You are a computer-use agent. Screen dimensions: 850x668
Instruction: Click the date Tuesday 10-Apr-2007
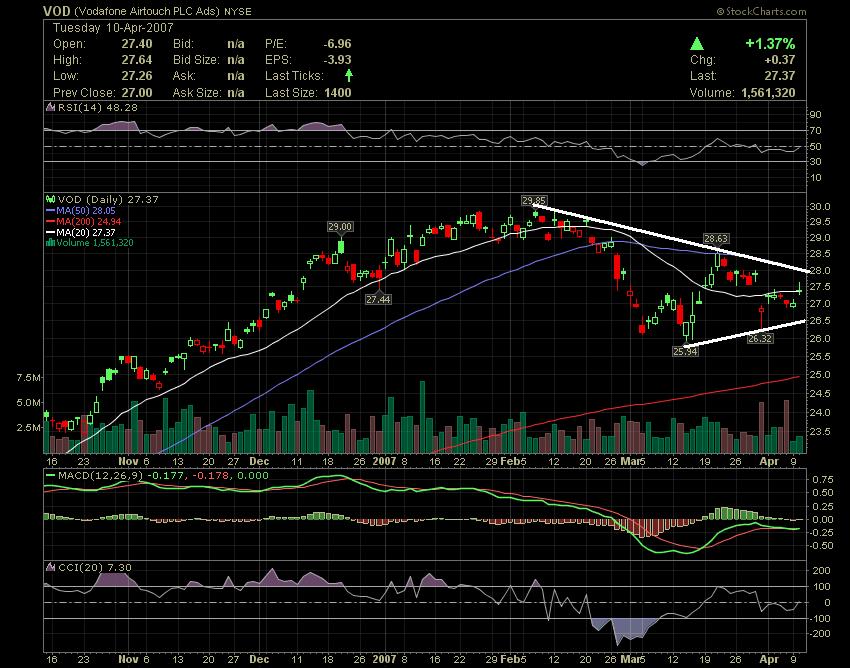coord(113,28)
